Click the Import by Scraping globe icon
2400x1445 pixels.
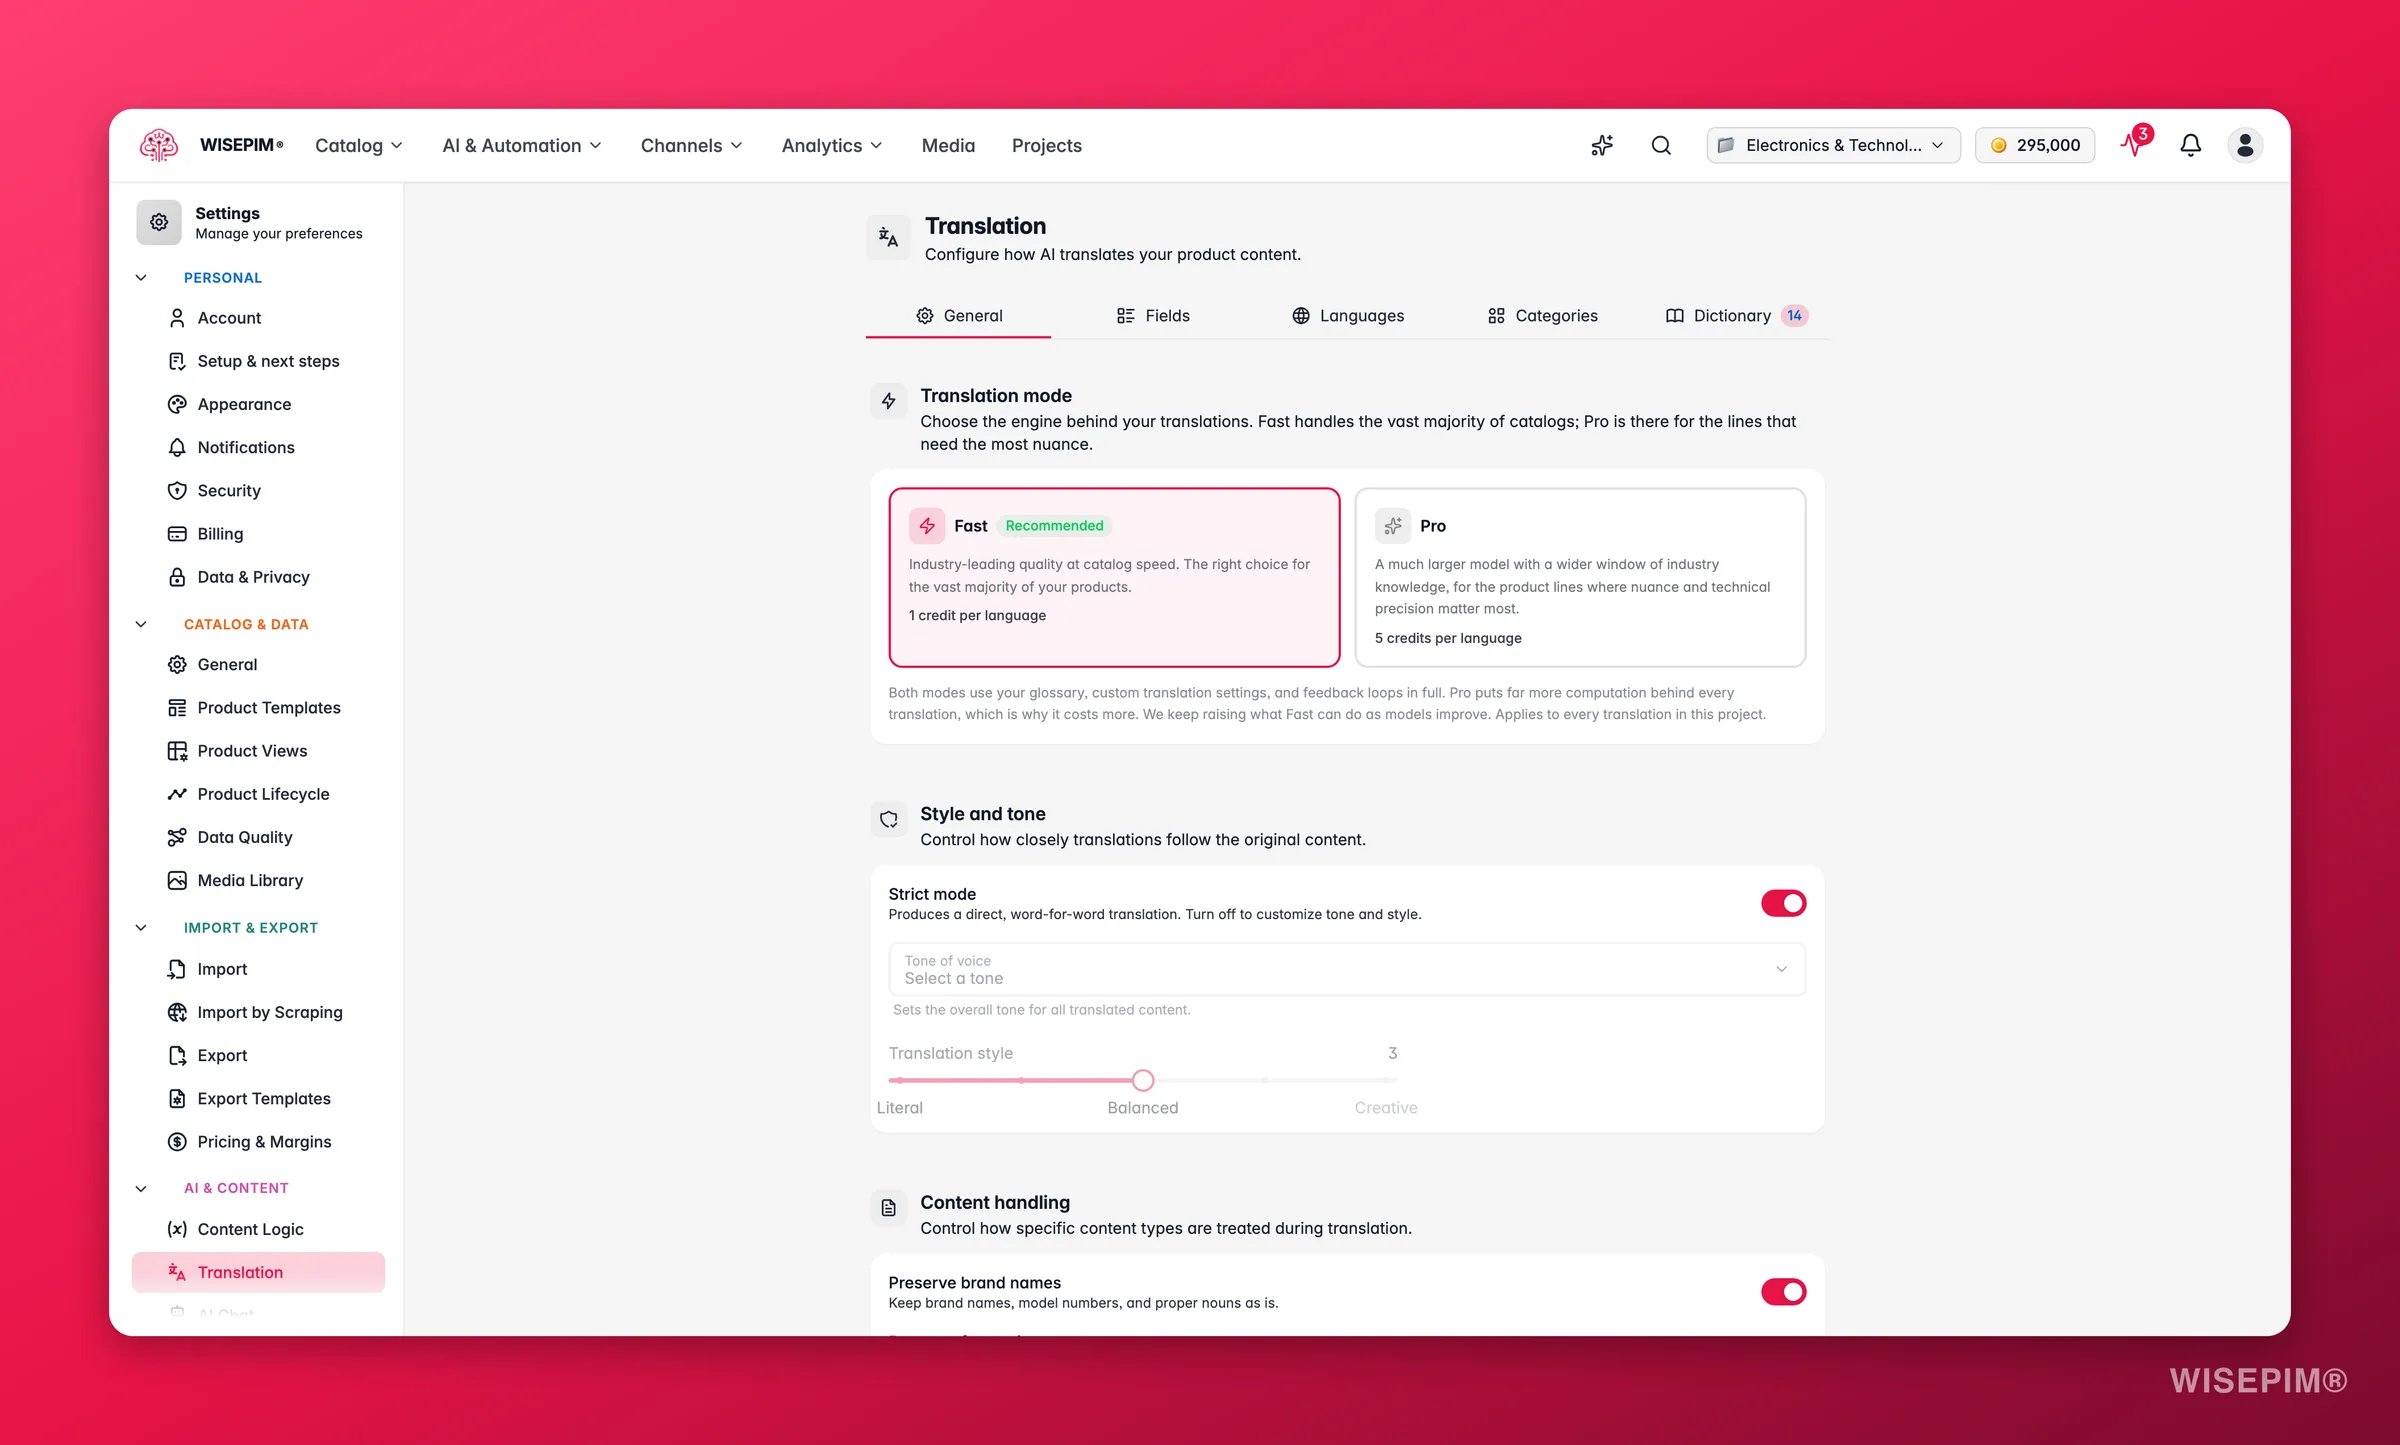(177, 1012)
